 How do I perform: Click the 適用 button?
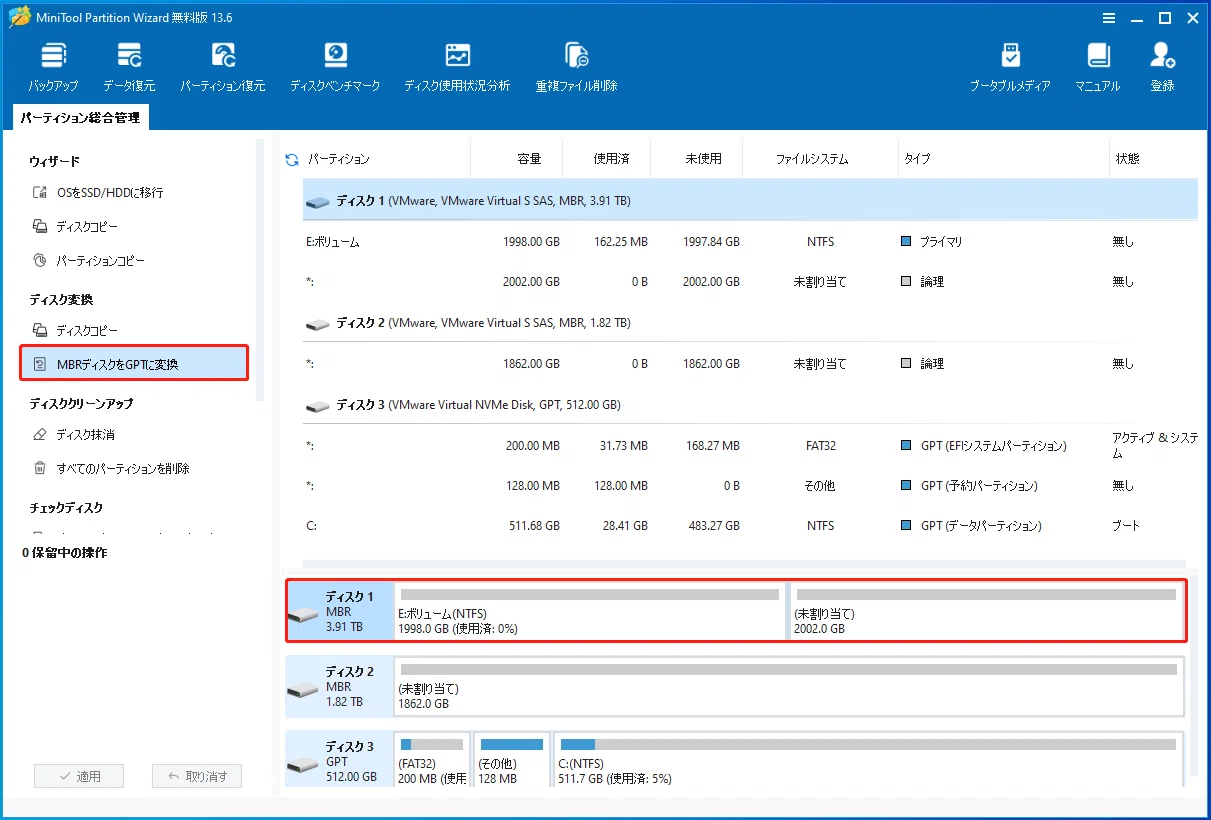[x=79, y=776]
